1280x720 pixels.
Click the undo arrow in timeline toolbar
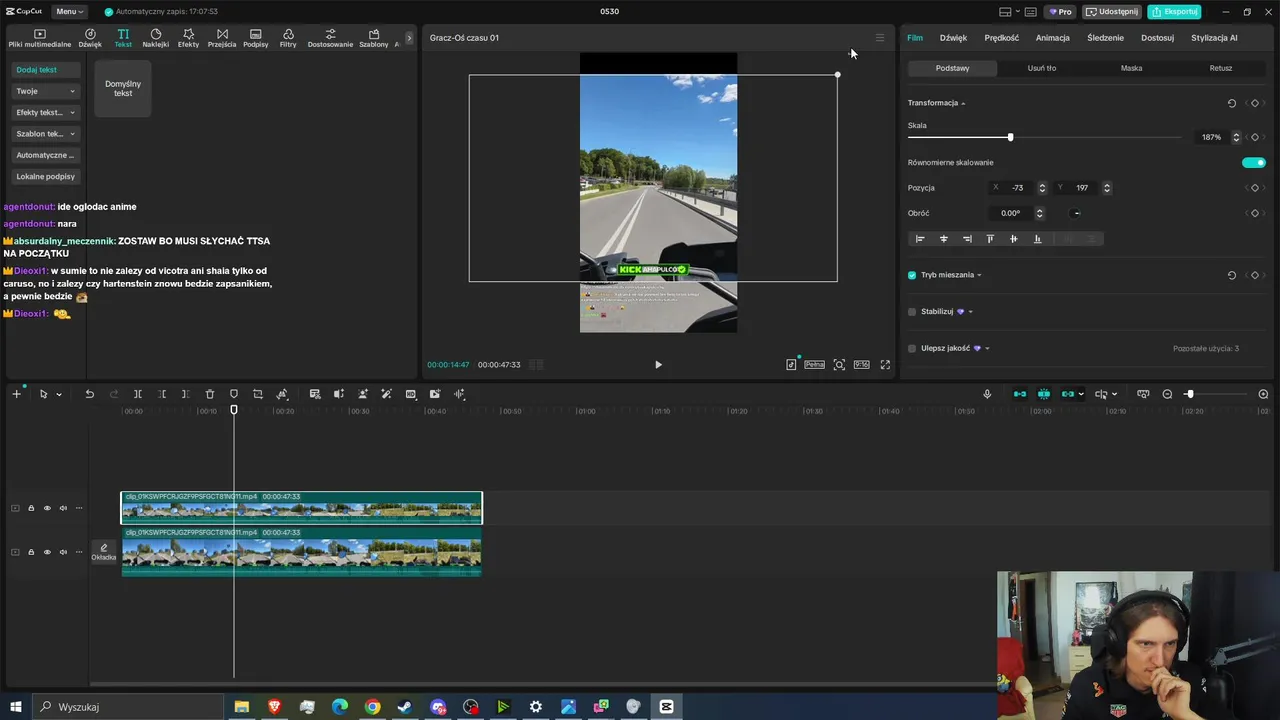[x=89, y=394]
